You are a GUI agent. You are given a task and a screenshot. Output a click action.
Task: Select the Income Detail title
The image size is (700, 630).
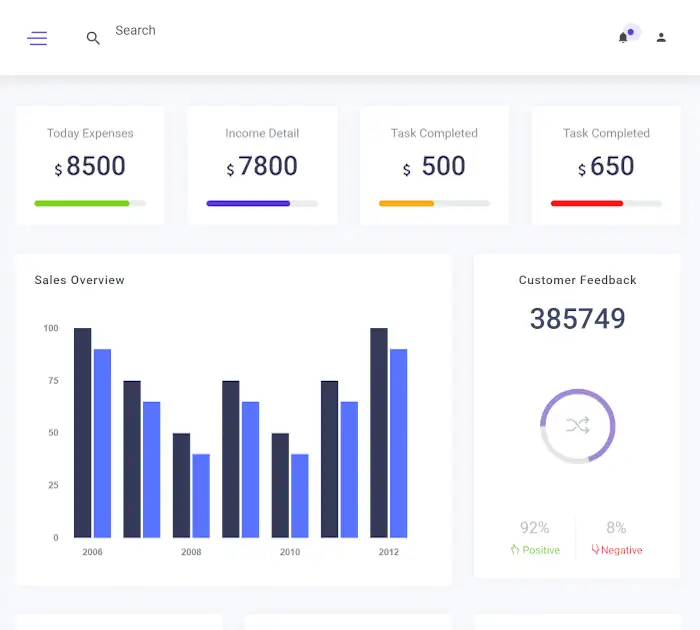[x=262, y=133]
